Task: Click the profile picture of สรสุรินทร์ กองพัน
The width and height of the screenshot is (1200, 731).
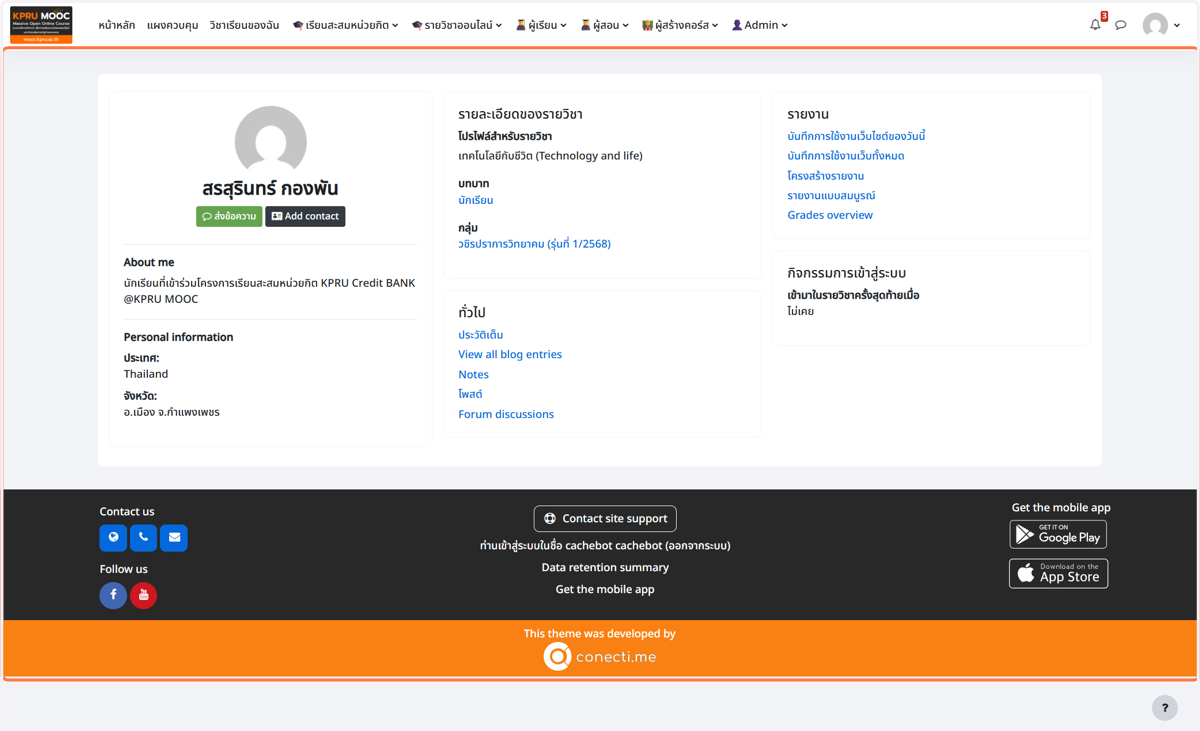Action: [271, 141]
